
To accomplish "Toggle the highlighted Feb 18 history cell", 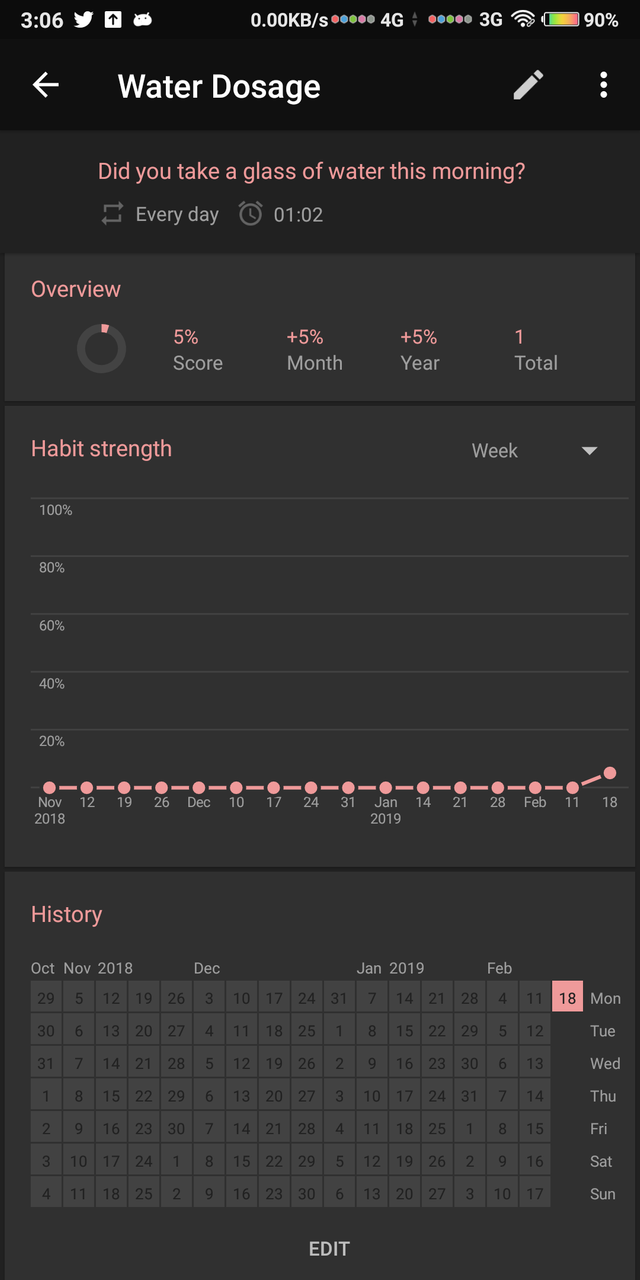I will pyautogui.click(x=567, y=997).
